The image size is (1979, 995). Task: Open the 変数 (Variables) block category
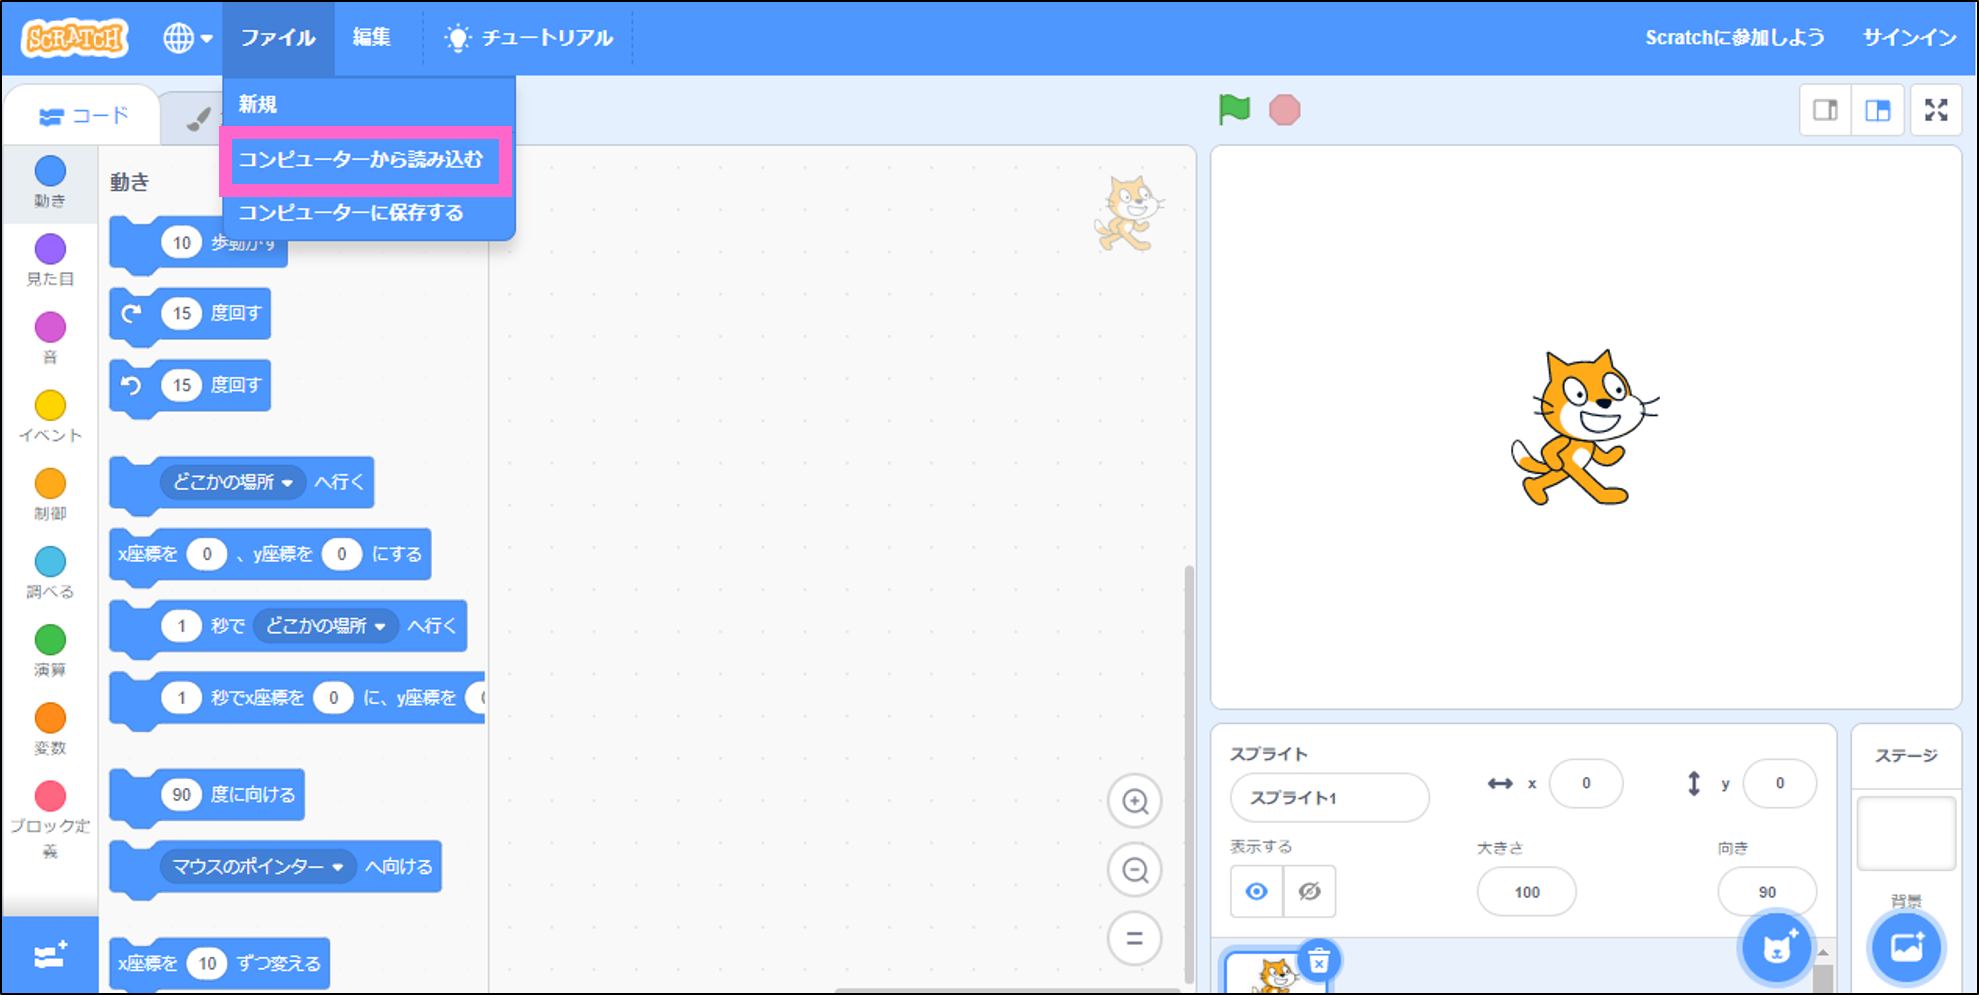click(49, 730)
